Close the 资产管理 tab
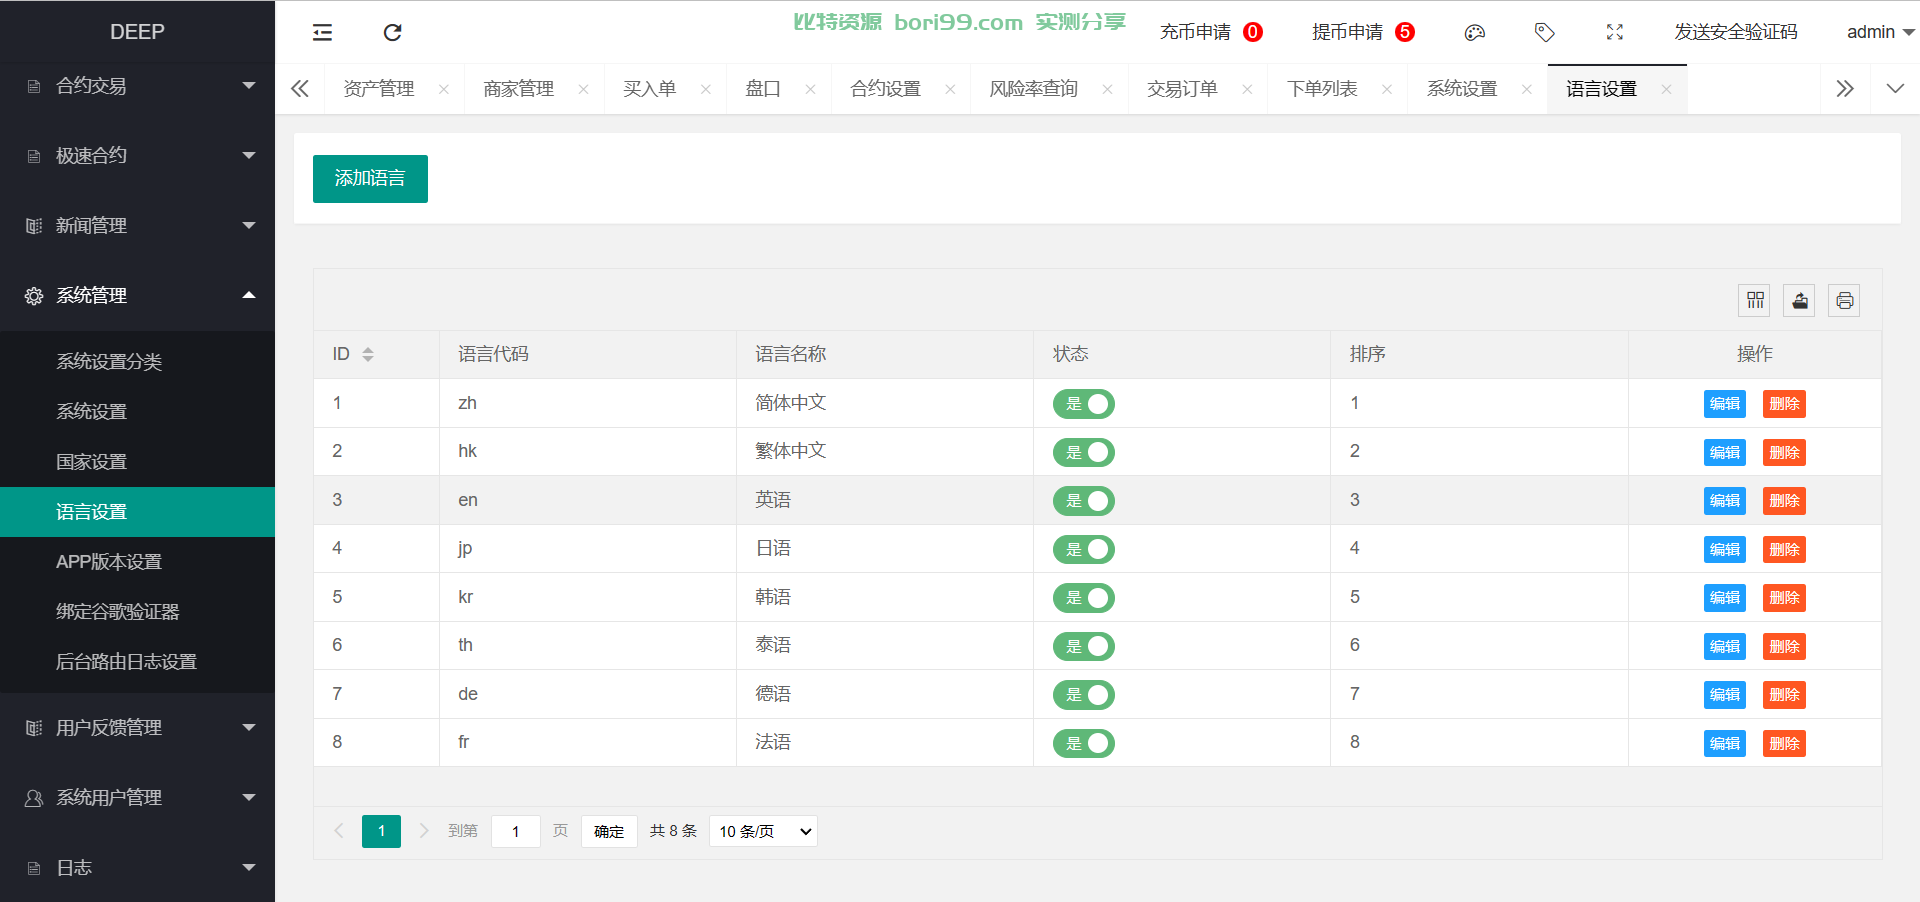Image resolution: width=1920 pixels, height=902 pixels. (x=443, y=89)
